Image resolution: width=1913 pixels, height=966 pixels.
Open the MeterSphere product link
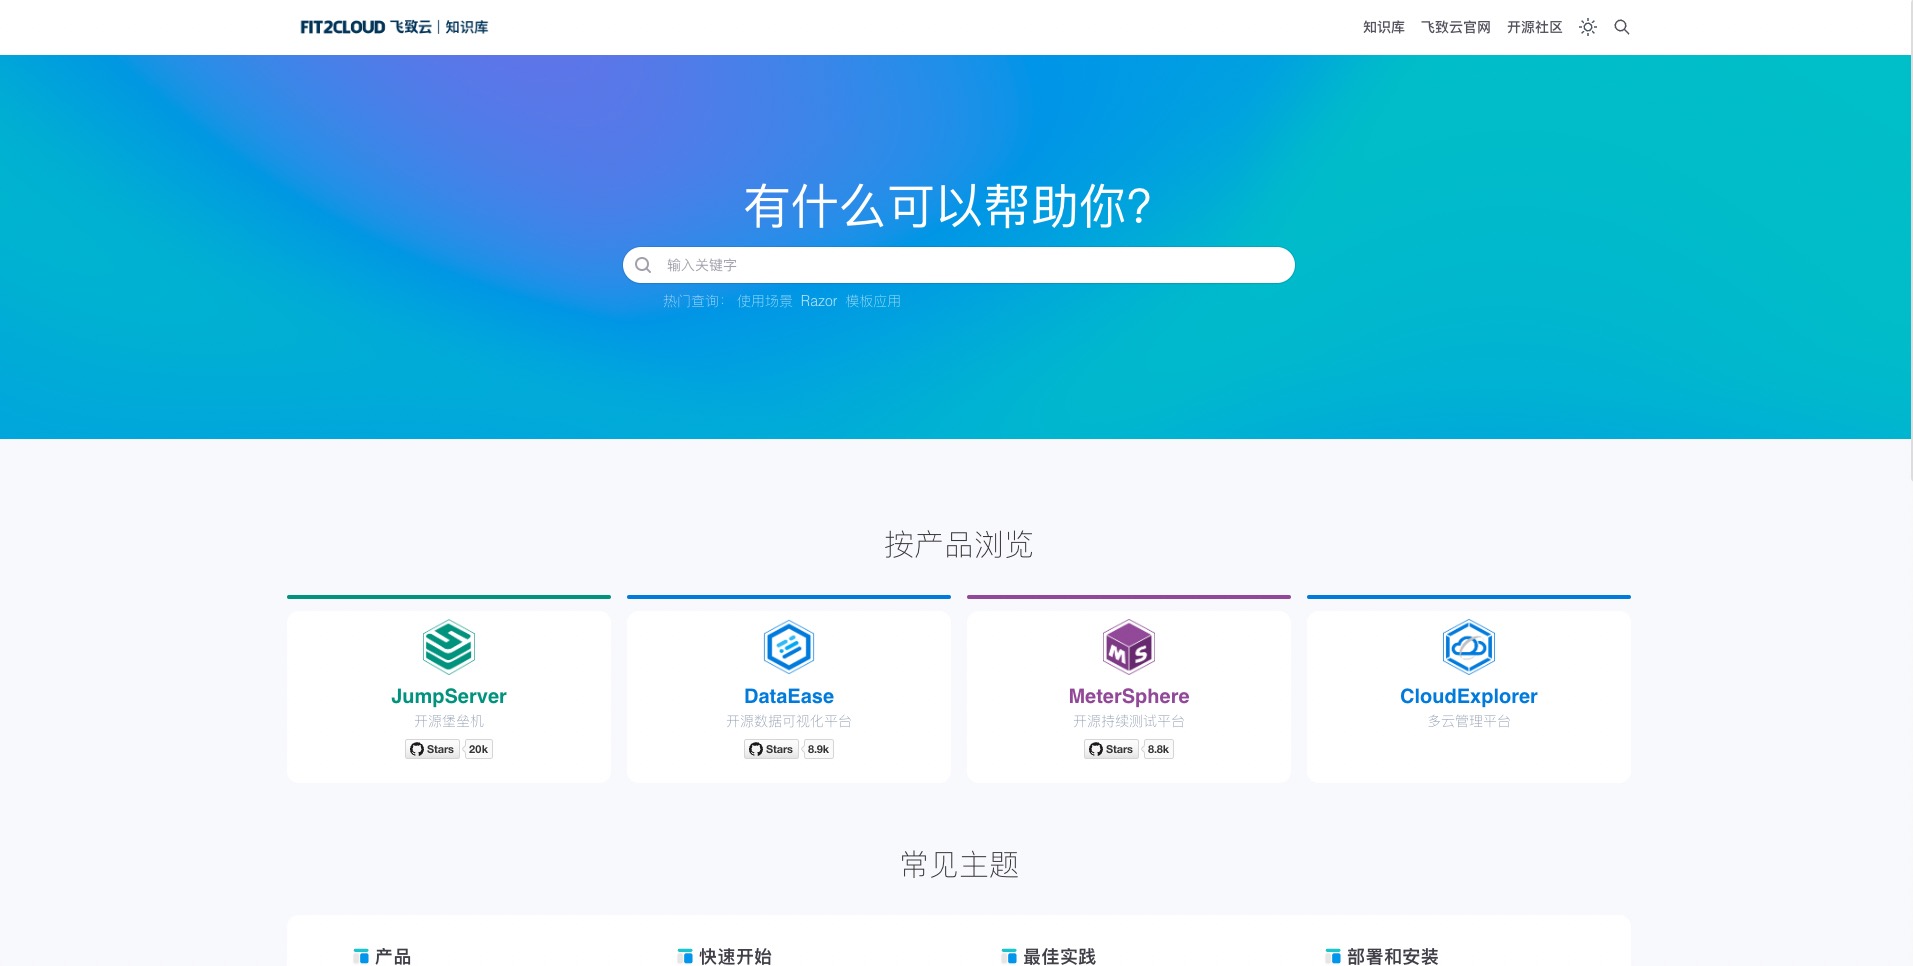(1129, 696)
